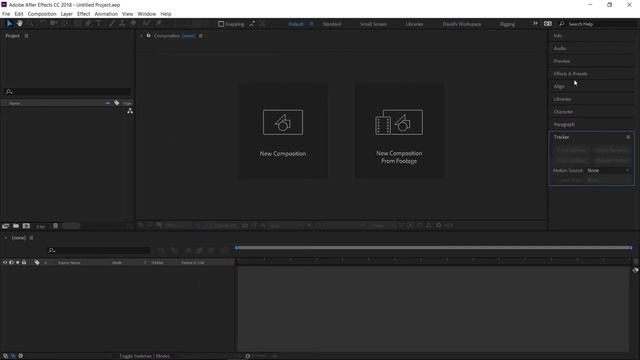Expand the Preview panel
The width and height of the screenshot is (640, 360).
pos(562,61)
